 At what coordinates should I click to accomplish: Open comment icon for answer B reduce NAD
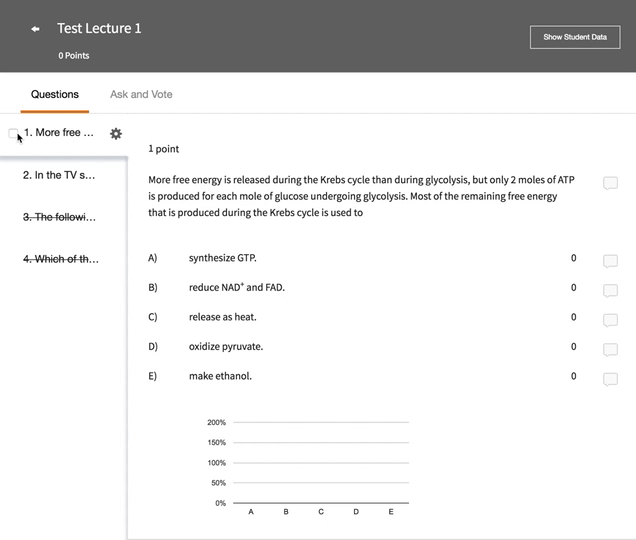[x=610, y=290]
